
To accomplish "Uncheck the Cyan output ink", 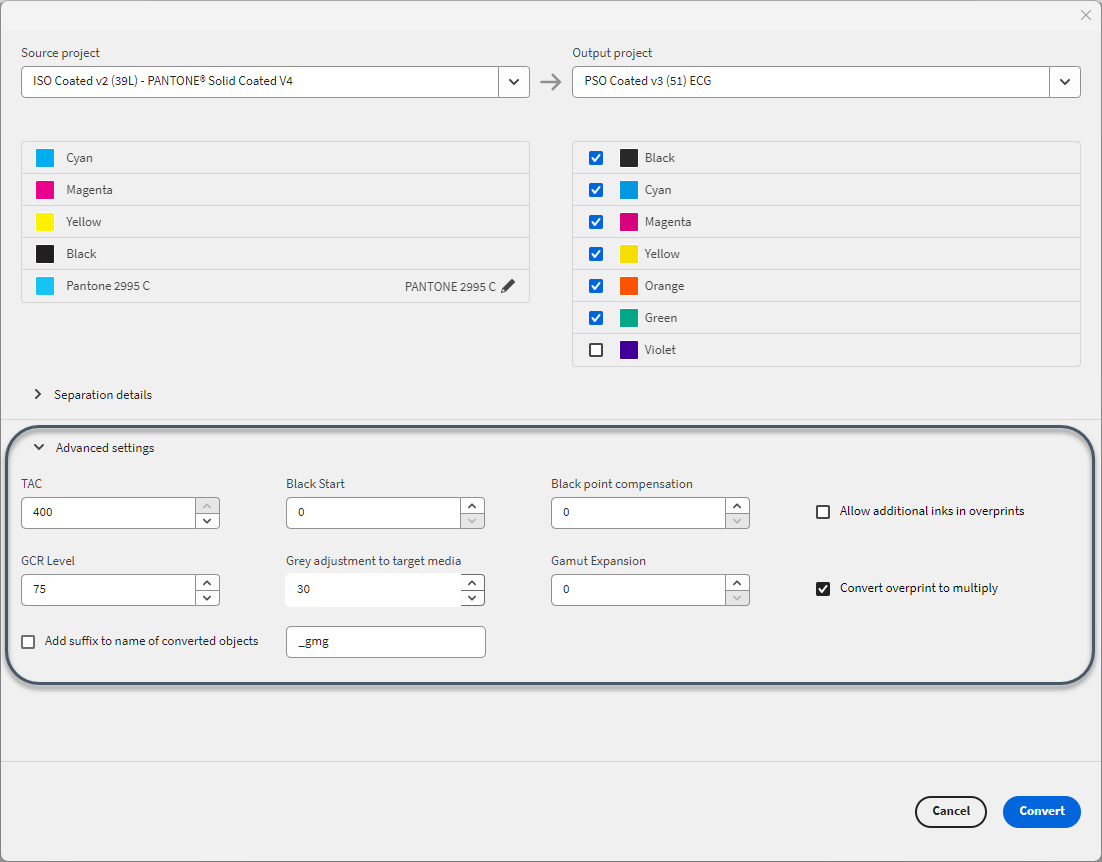I will [x=596, y=190].
